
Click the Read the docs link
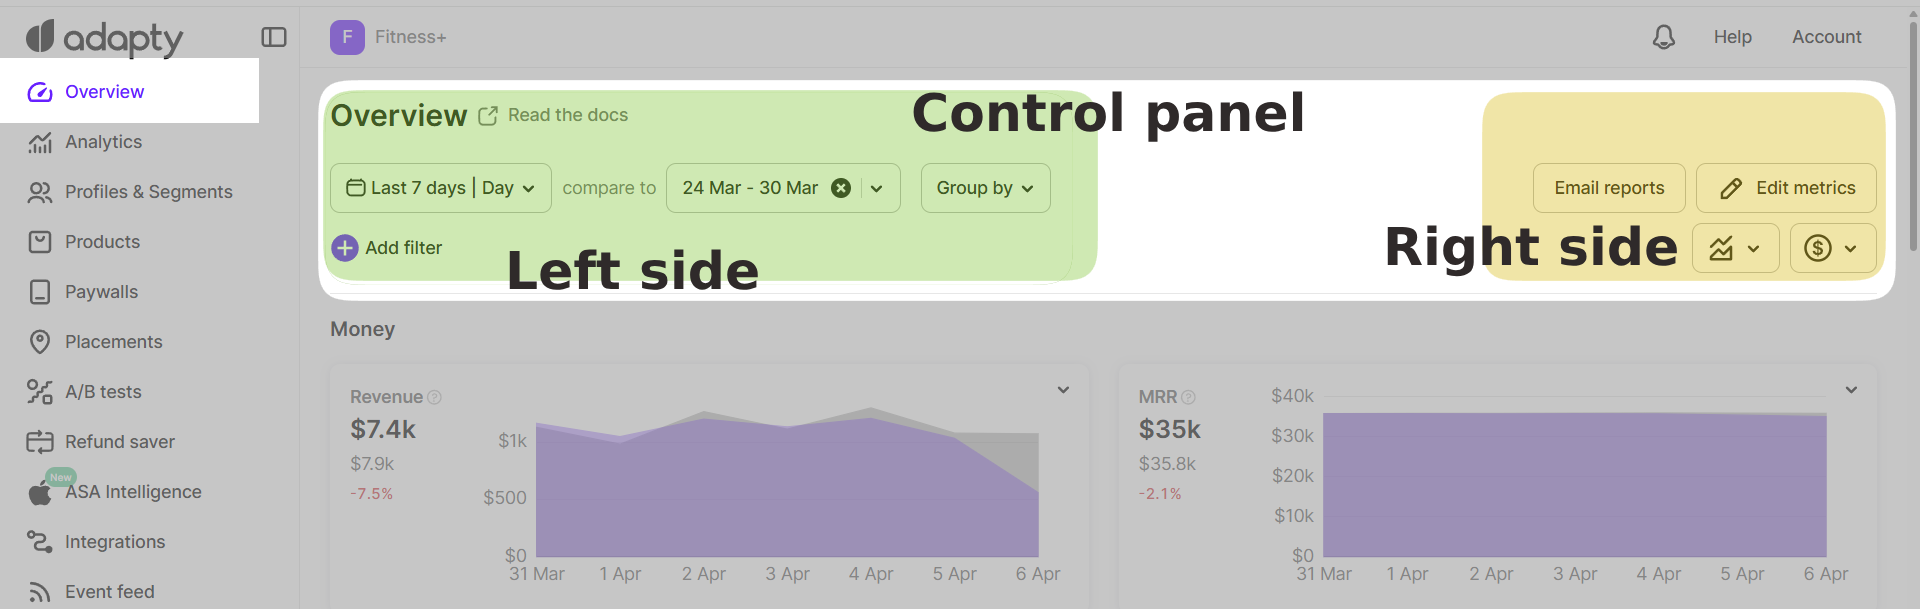[567, 115]
